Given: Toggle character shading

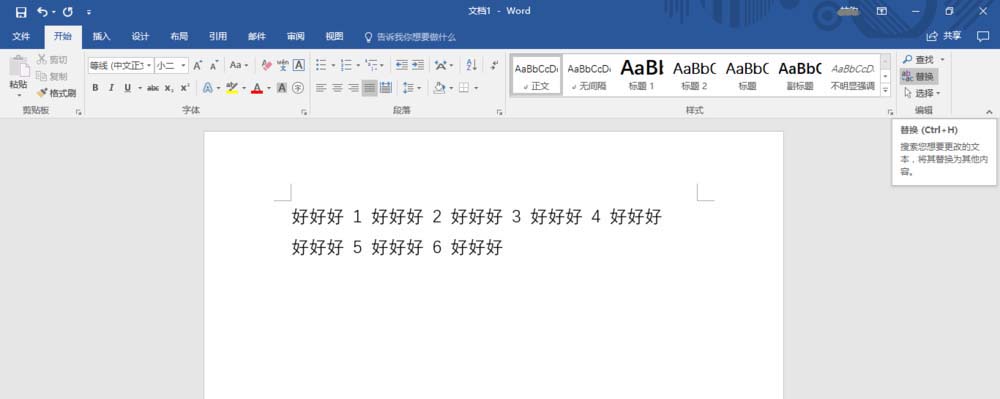Looking at the screenshot, I should 282,88.
